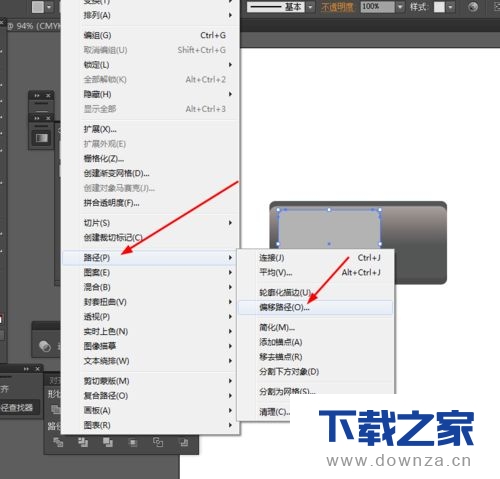Screen dimensions: 500x479
Task: Open the 混合(B) submenu
Action: [x=151, y=287]
